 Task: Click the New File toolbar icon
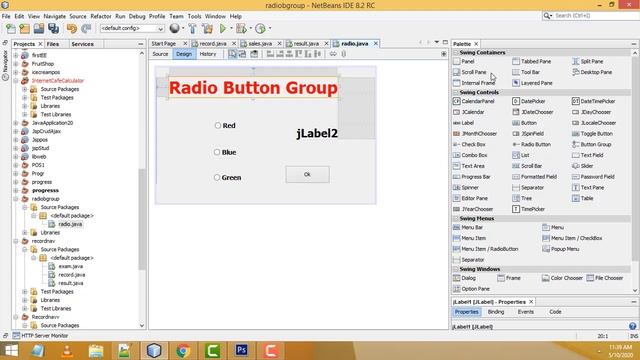(x=11, y=28)
